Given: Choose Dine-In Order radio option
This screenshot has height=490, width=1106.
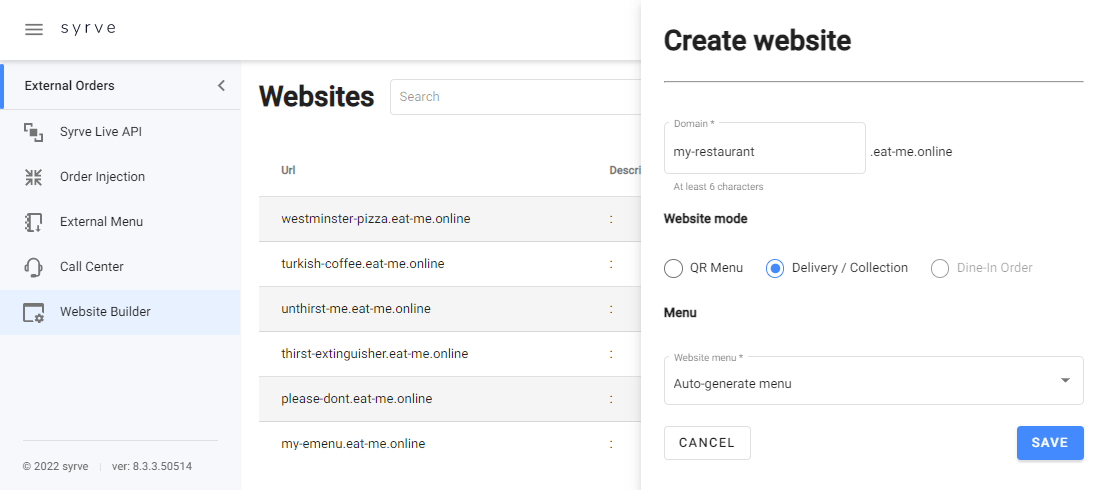Looking at the screenshot, I should (939, 268).
